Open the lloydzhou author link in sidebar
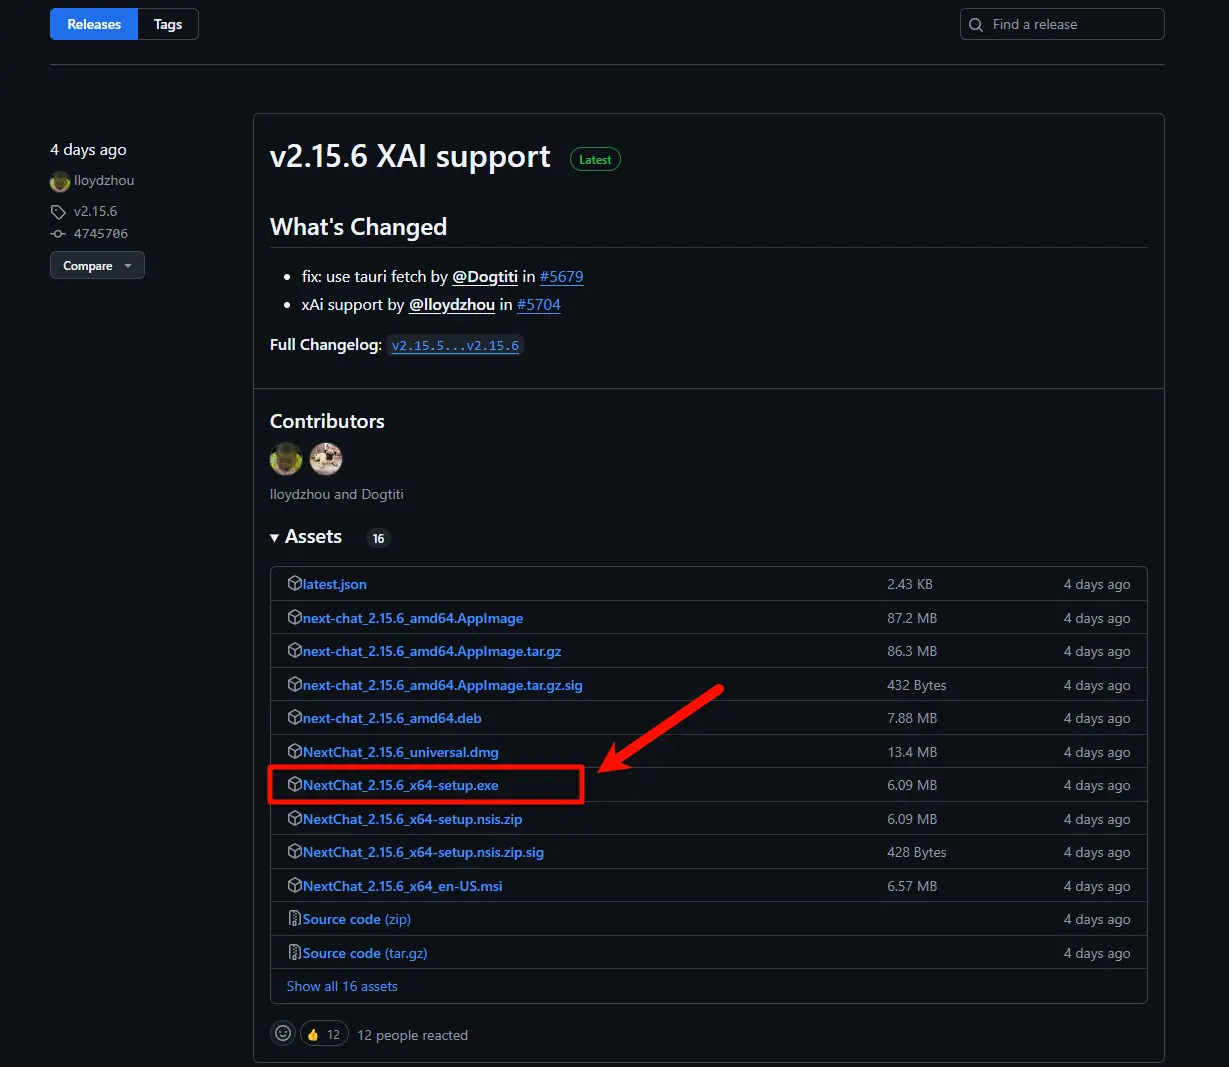This screenshot has height=1067, width=1229. (104, 181)
